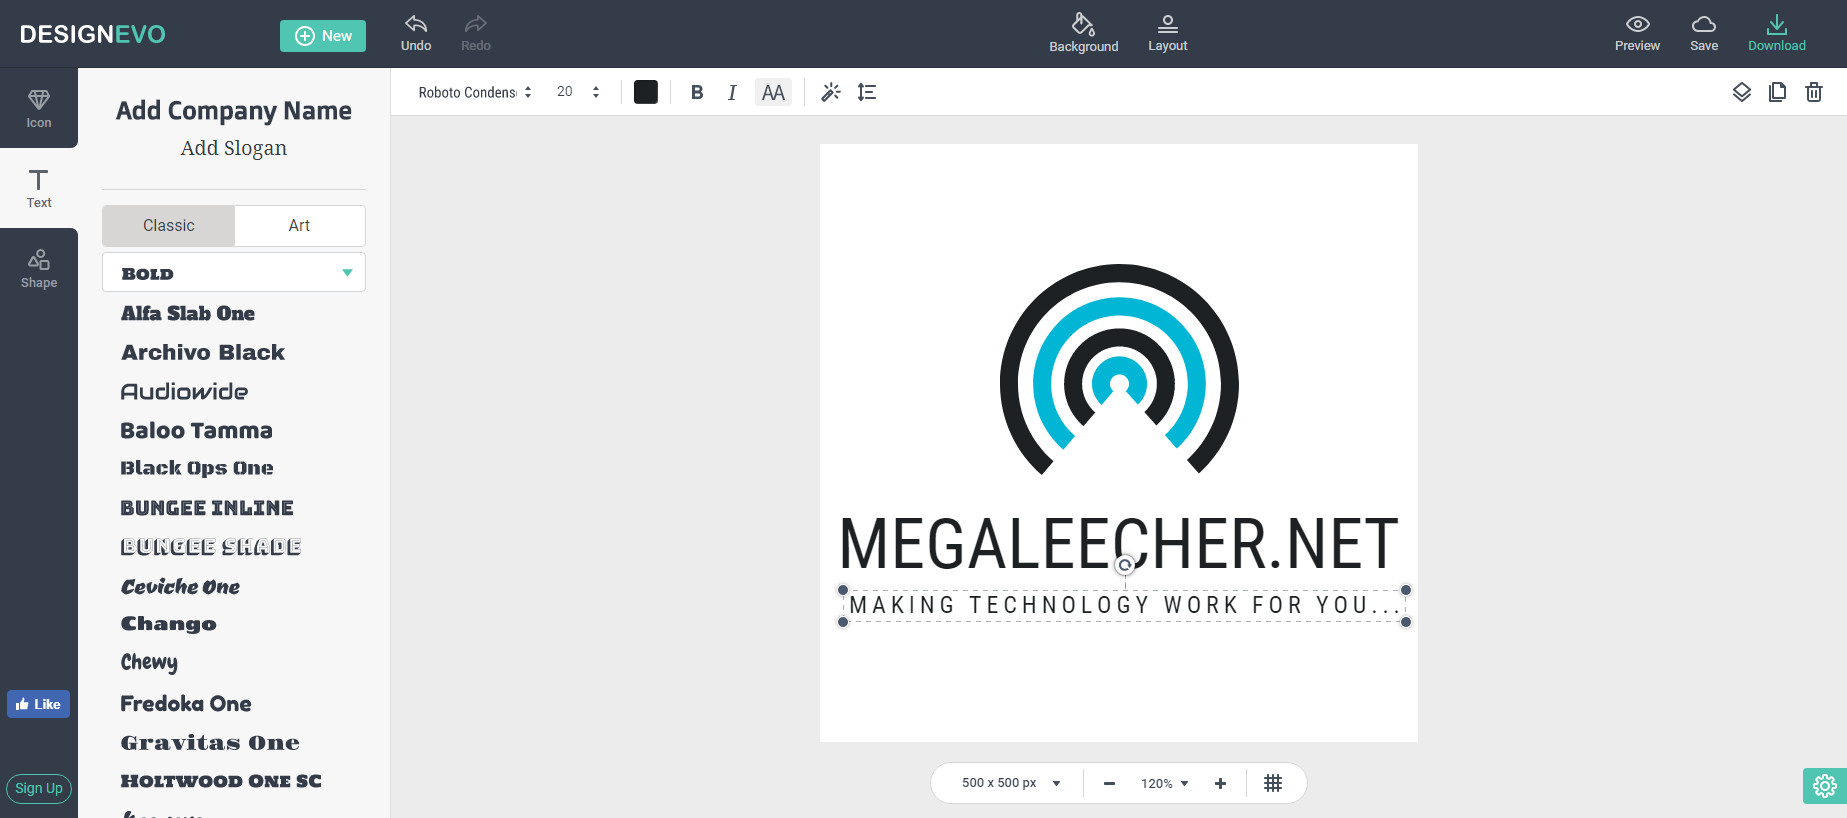1847x818 pixels.
Task: Toggle the canvas grid
Action: (1272, 783)
